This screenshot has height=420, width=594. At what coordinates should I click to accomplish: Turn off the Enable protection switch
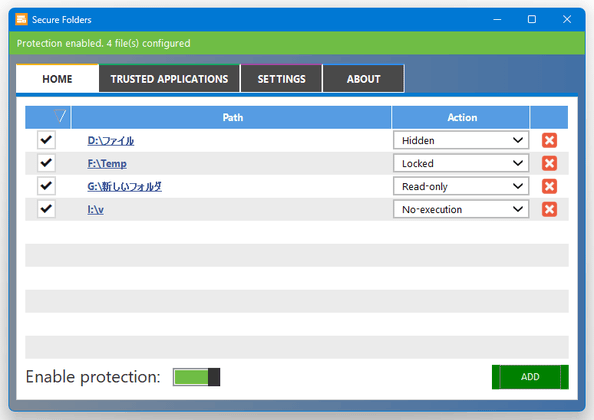coord(196,377)
